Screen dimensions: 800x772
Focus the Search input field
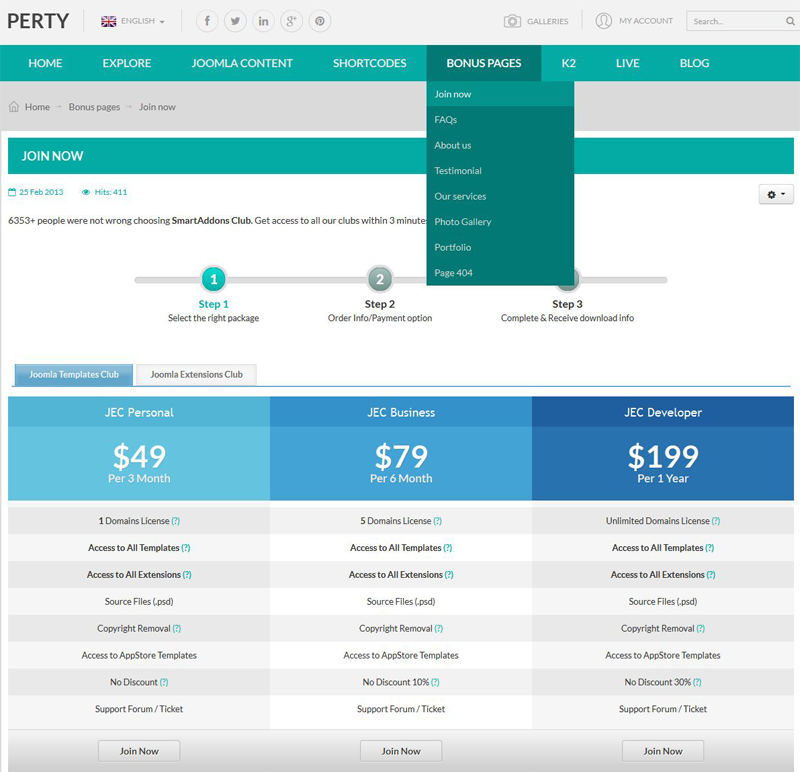(735, 21)
